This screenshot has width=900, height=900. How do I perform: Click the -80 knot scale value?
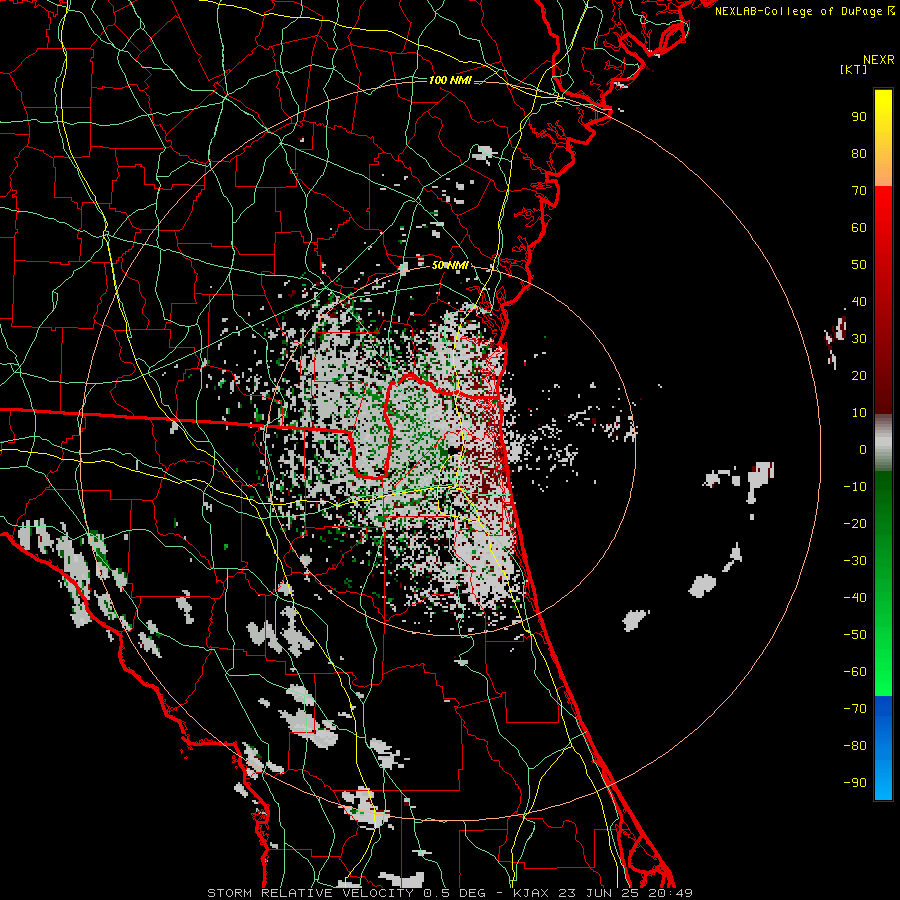pyautogui.click(x=855, y=746)
